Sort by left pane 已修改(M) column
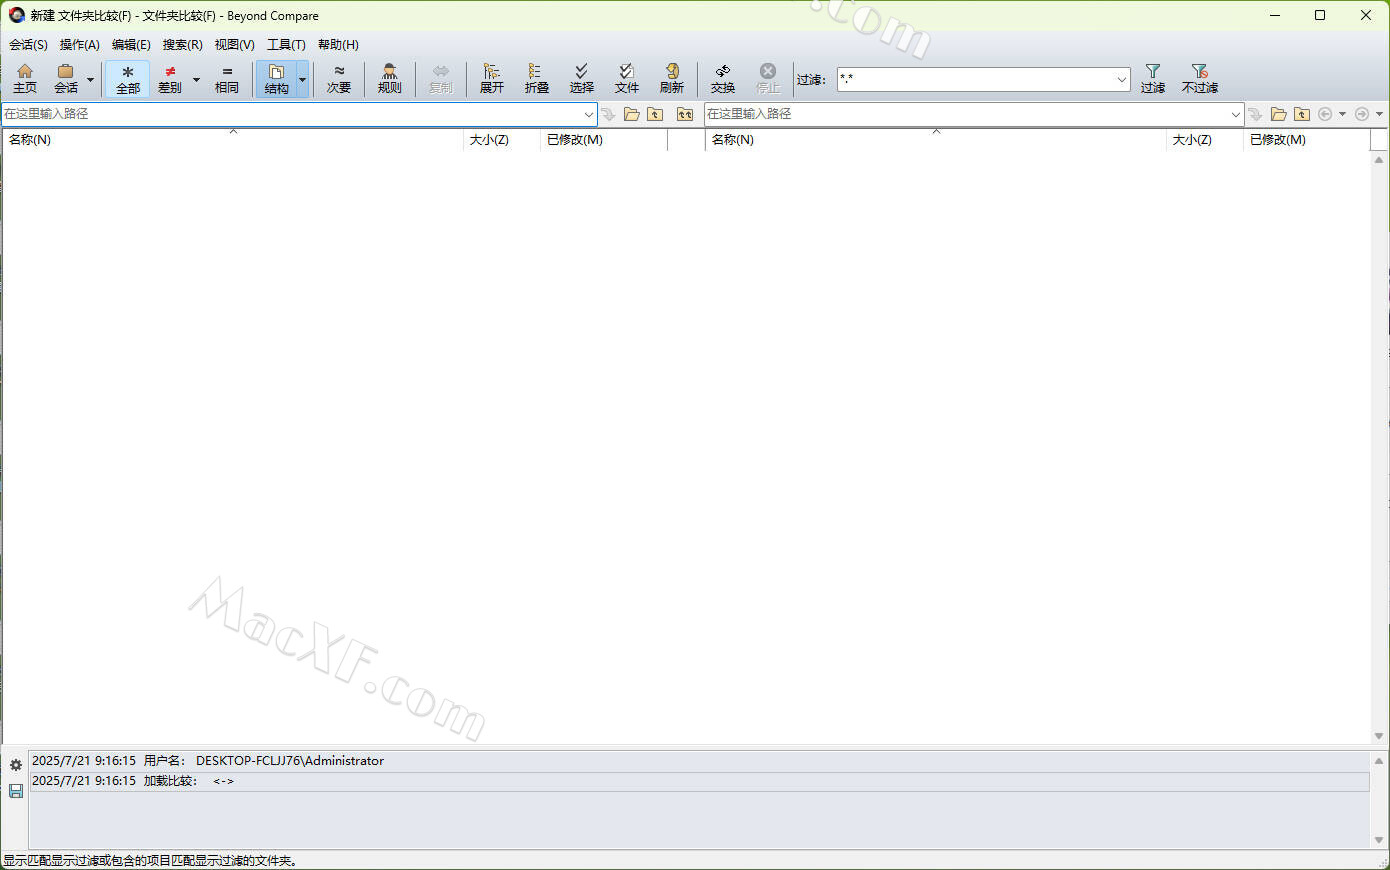 603,140
